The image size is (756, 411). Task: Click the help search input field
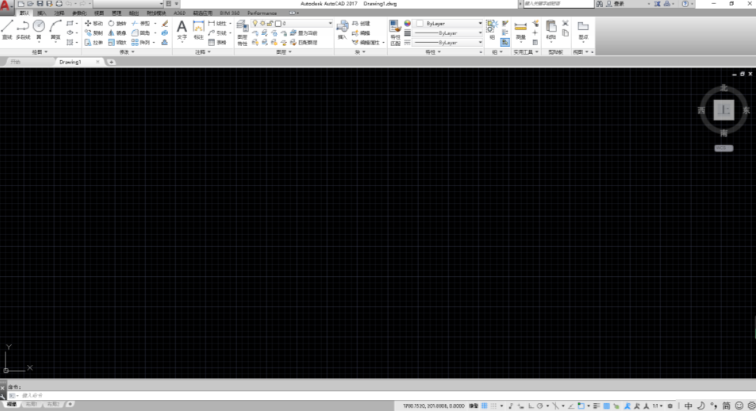[x=553, y=4]
